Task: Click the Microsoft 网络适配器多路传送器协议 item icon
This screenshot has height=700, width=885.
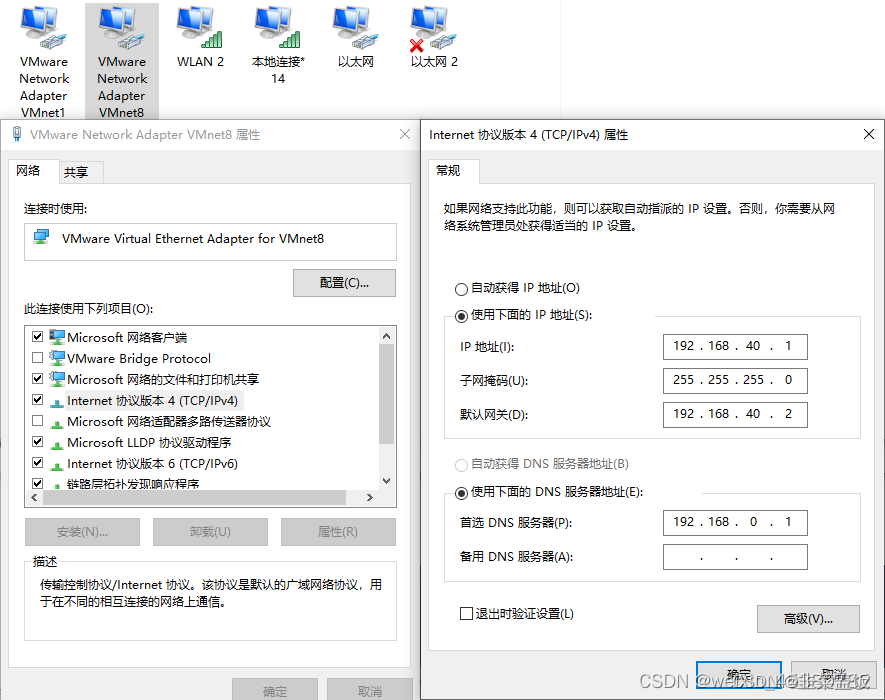Action: pos(57,423)
